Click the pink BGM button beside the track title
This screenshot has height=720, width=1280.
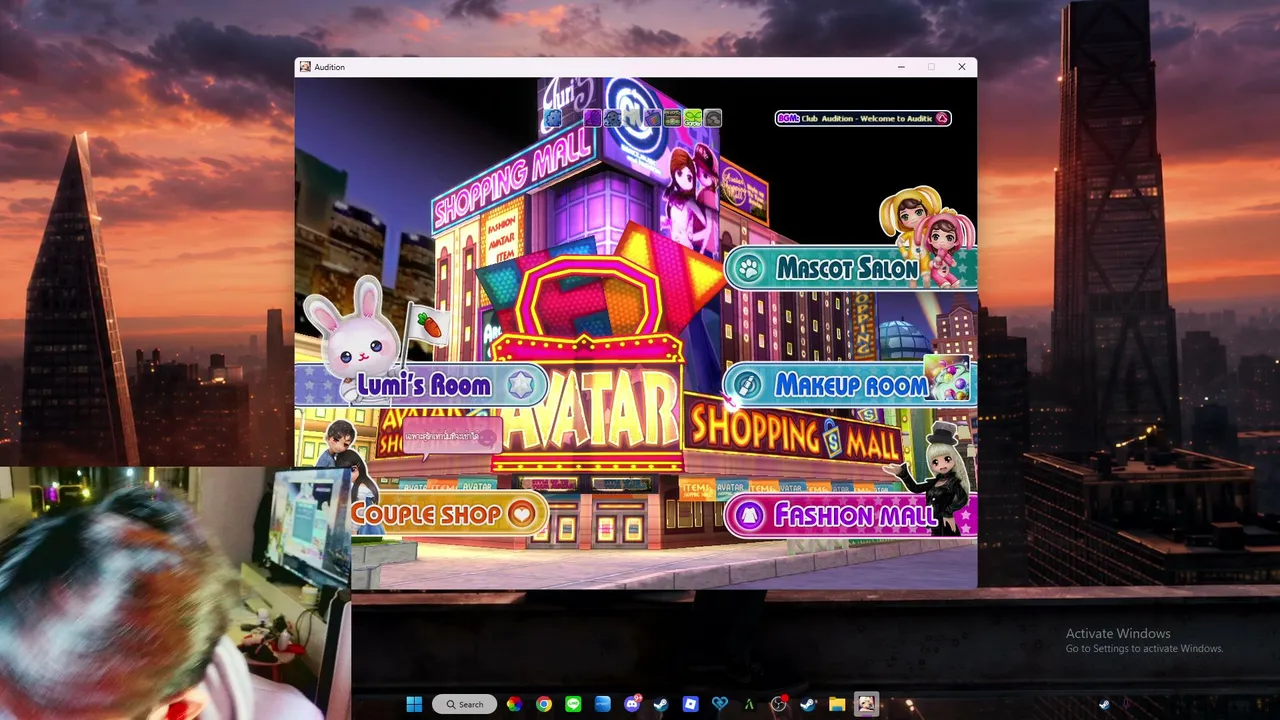pos(941,118)
